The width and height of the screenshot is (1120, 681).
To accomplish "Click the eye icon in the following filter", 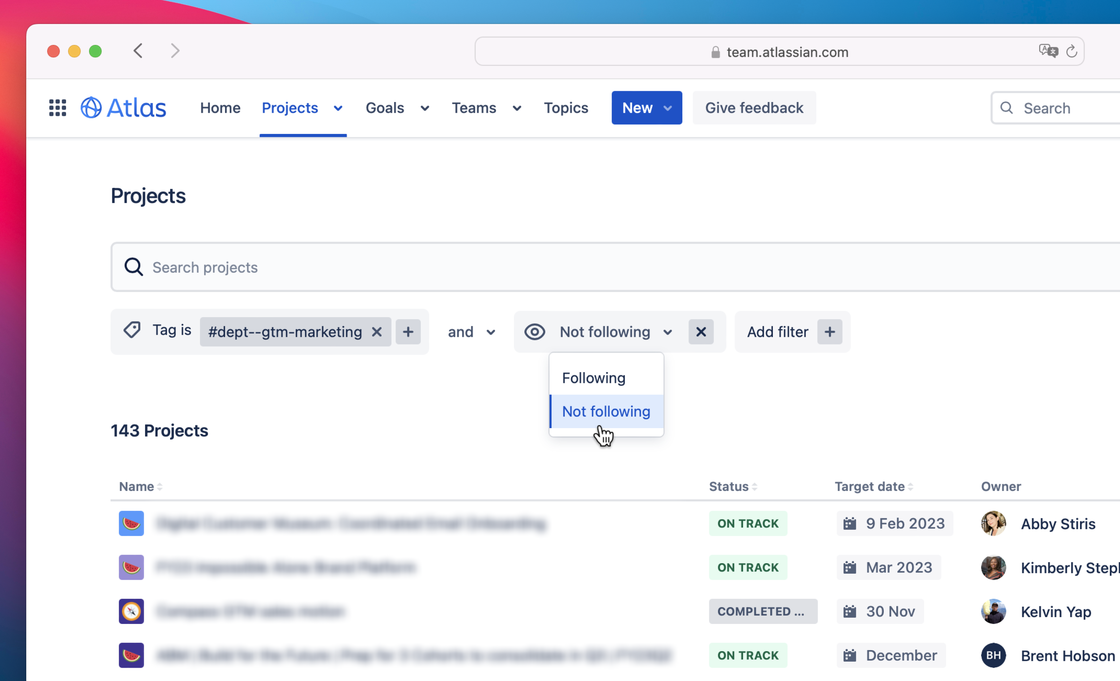I will [x=535, y=331].
